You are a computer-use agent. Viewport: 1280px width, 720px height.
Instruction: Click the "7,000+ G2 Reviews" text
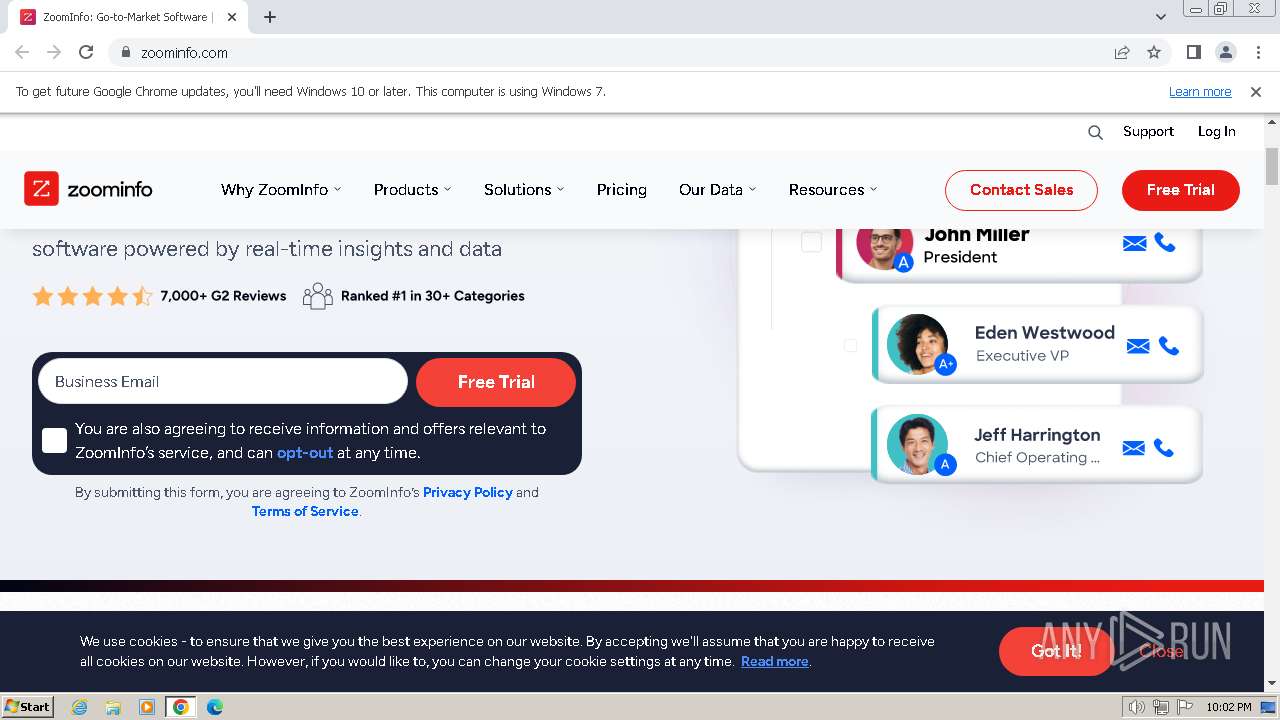[223, 296]
